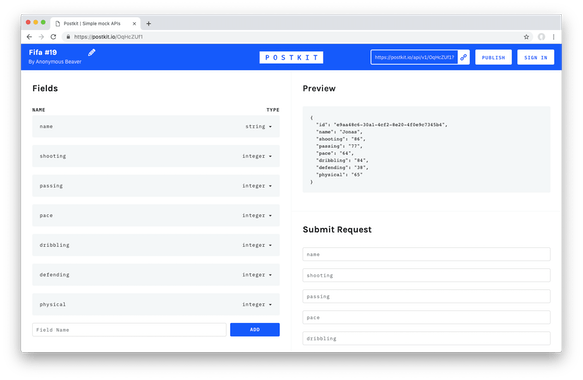
Task: Open type dropdown for shooting field
Action: (x=257, y=156)
